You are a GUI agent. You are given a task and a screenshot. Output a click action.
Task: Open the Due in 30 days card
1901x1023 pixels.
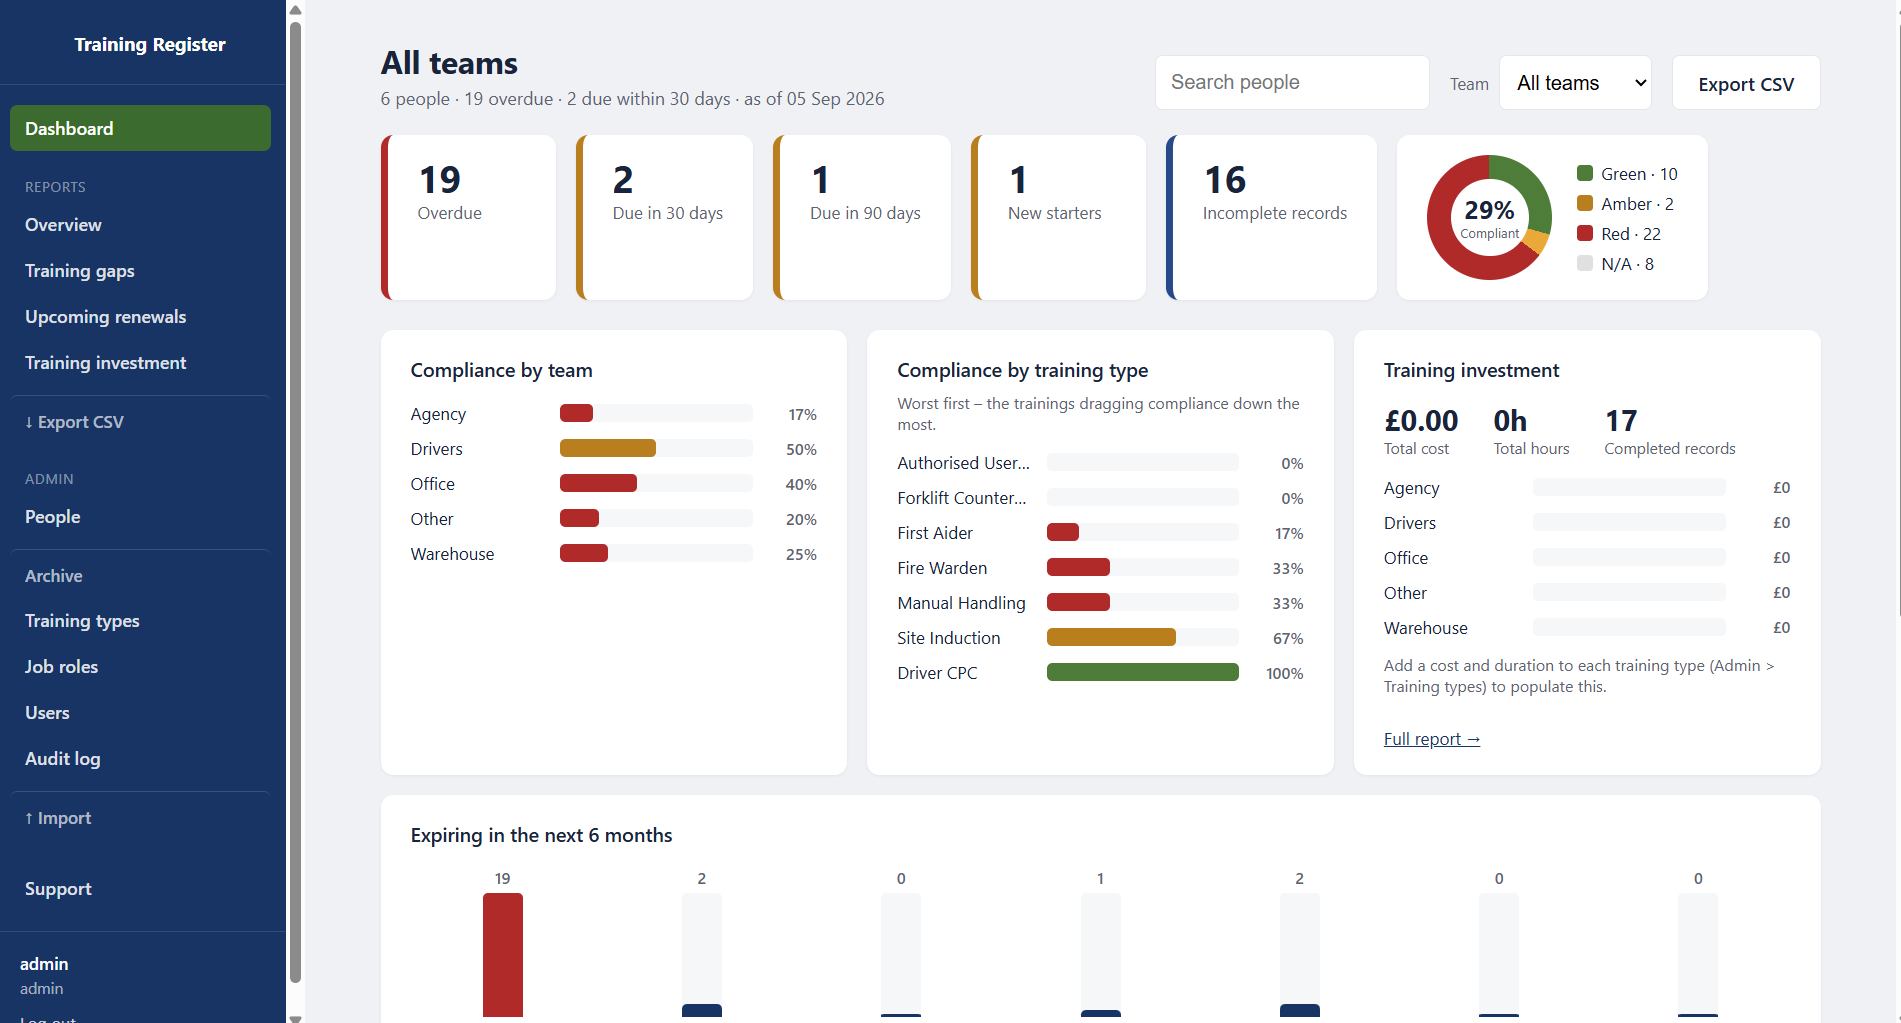point(665,217)
